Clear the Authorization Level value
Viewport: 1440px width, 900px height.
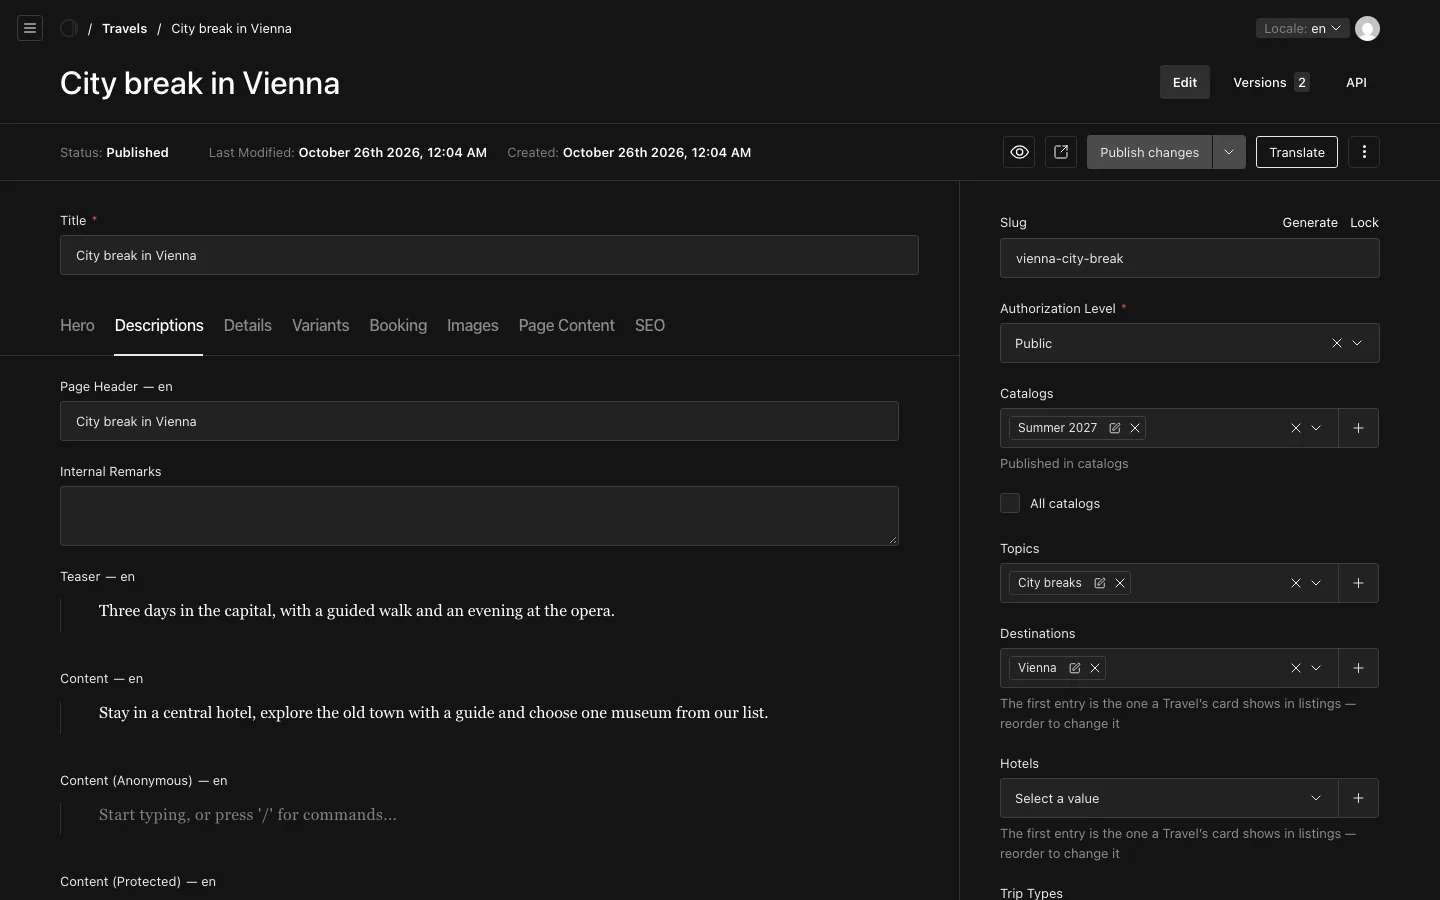point(1337,343)
